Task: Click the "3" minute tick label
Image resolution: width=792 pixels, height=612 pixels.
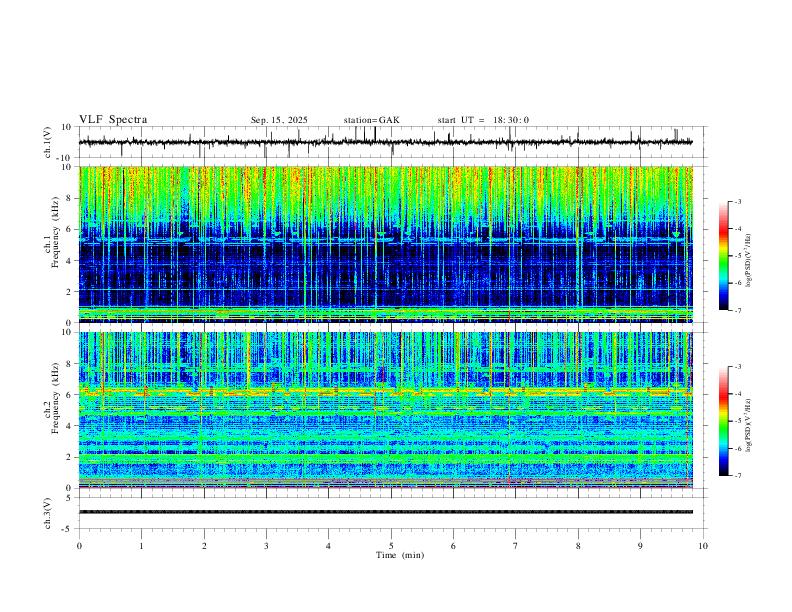Action: [x=266, y=546]
